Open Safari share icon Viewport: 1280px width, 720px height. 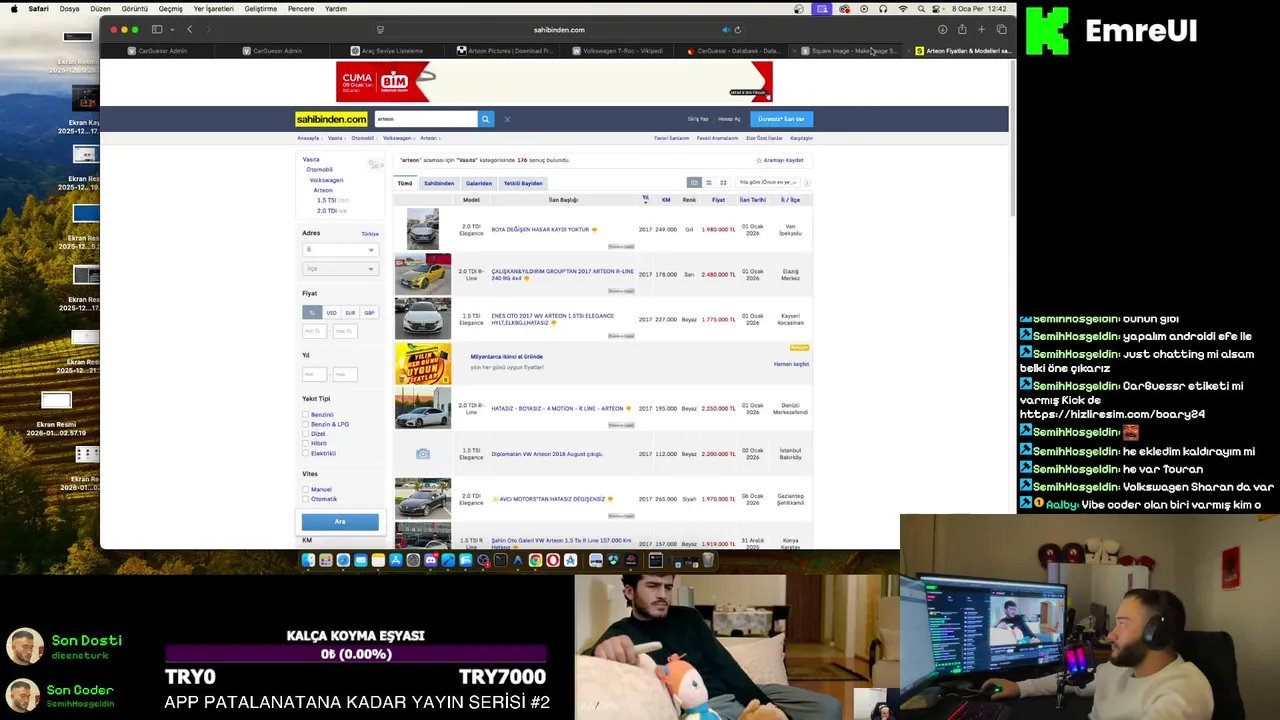[x=962, y=30]
